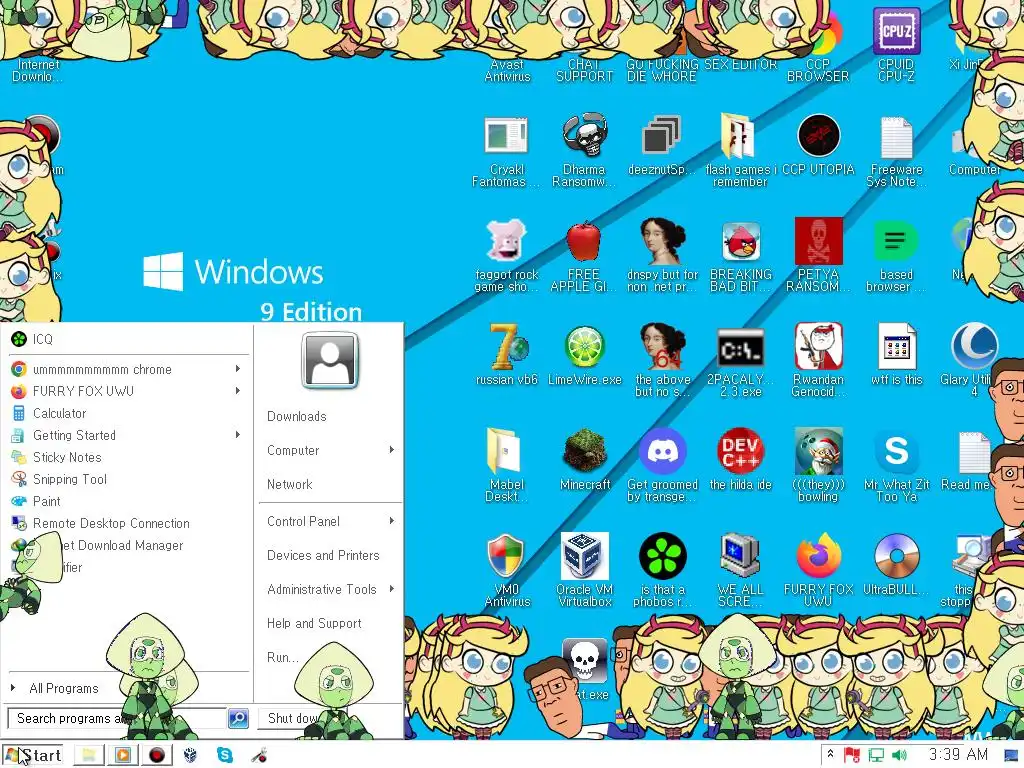Open Network from the Start menu
Screen dimensions: 1024x768
click(x=289, y=485)
